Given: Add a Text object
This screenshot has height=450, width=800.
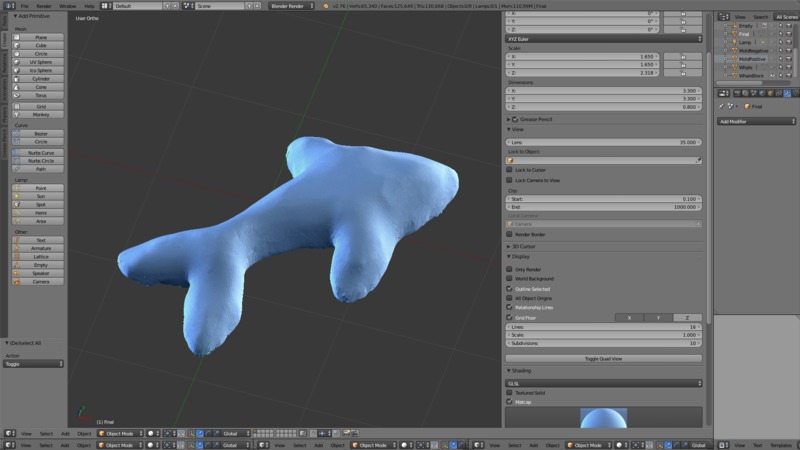Looking at the screenshot, I should 38,240.
